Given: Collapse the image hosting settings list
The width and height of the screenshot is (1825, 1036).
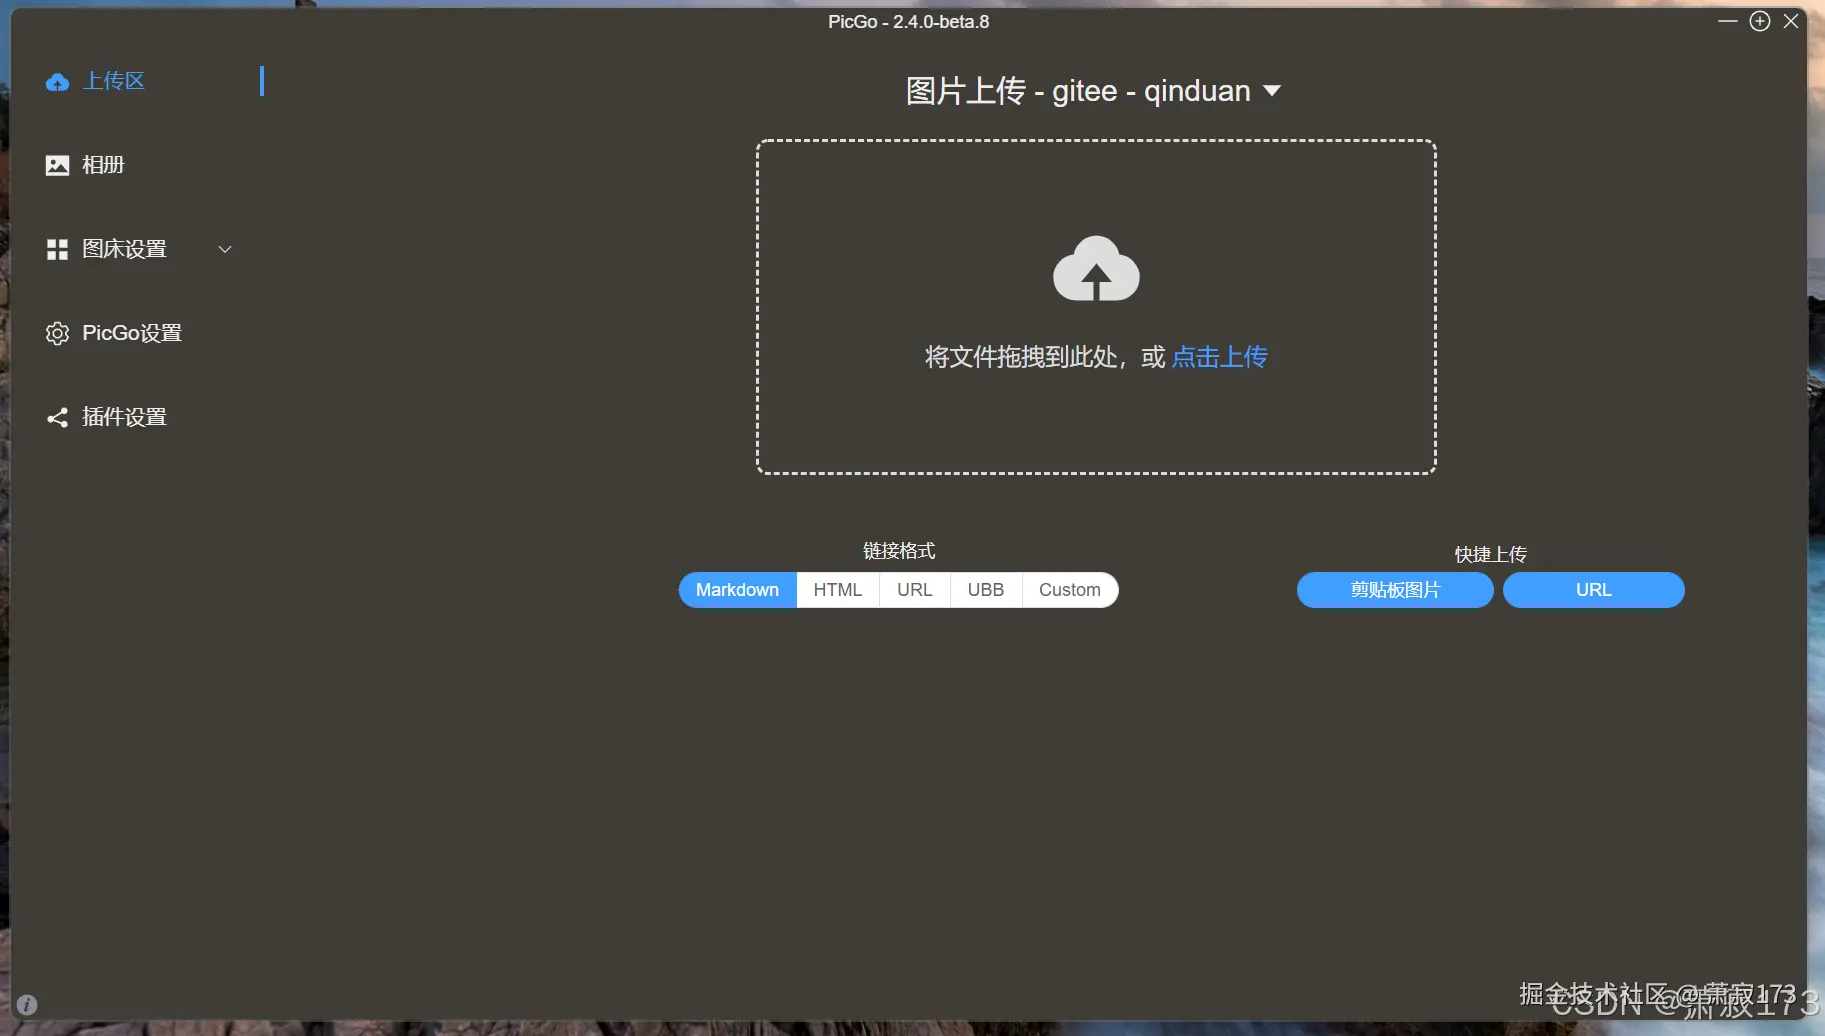Looking at the screenshot, I should (x=224, y=249).
